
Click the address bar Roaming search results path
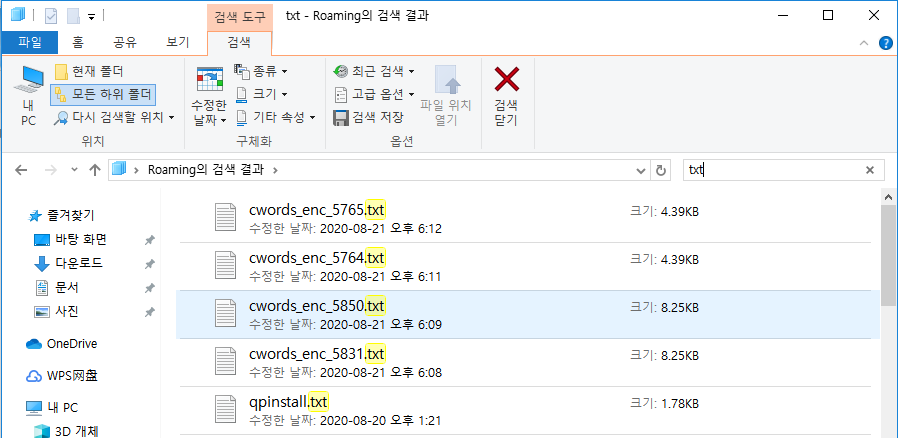pyautogui.click(x=206, y=170)
